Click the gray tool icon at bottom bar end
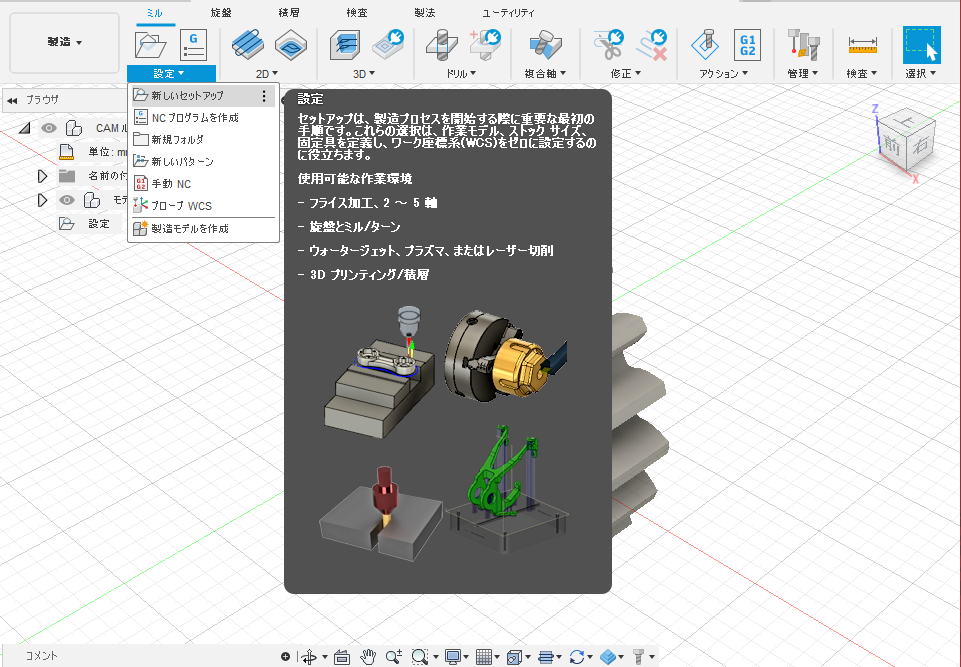The height and width of the screenshot is (667, 961). [639, 657]
